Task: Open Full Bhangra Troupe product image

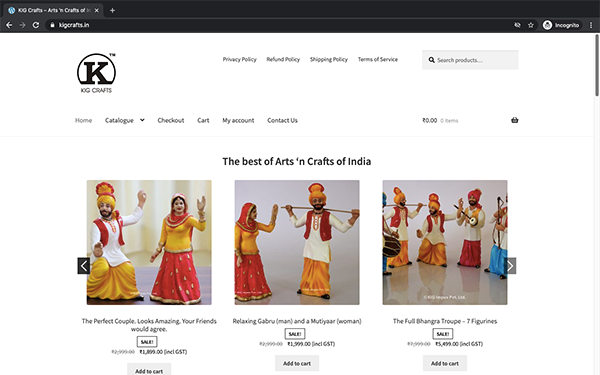Action: click(445, 242)
